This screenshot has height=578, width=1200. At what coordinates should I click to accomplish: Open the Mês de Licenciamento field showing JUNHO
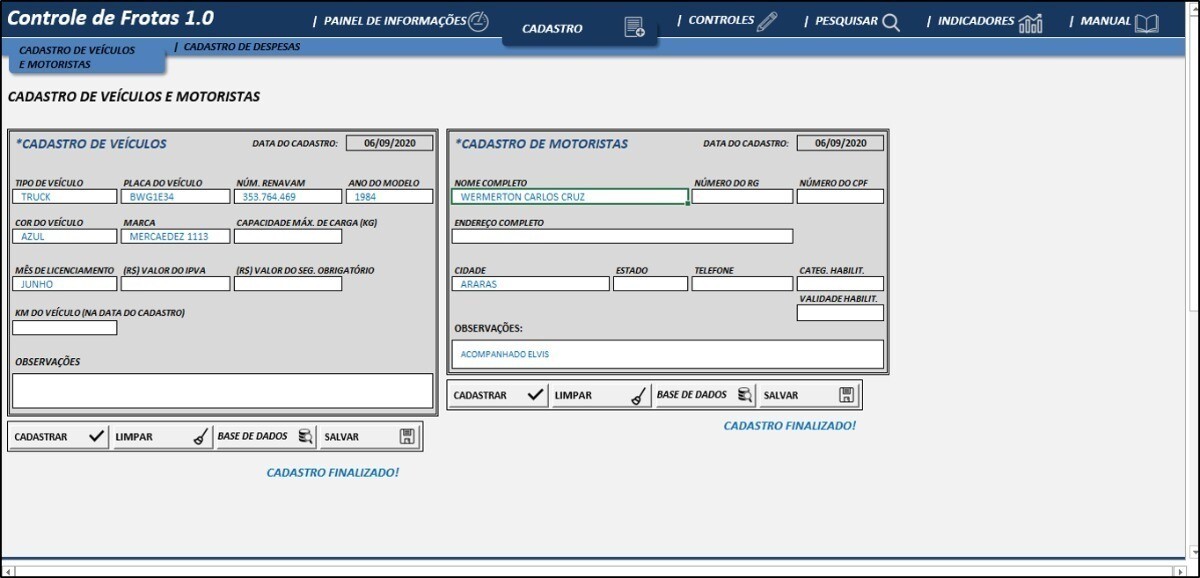[x=65, y=284]
